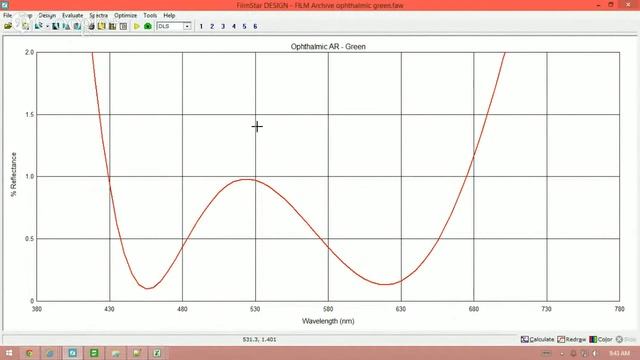This screenshot has height=360, width=640.
Task: Click the yellow play/run toolbar icon
Action: [x=137, y=26]
